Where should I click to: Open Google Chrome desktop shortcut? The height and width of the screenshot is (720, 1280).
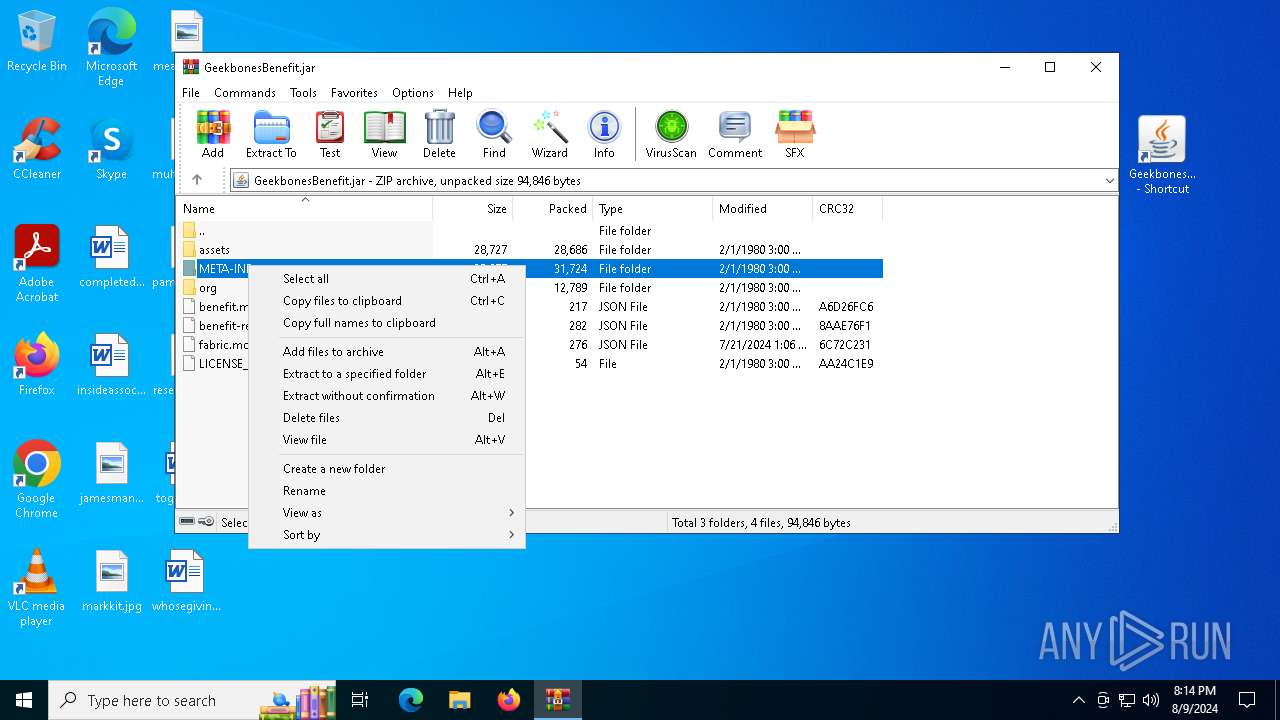click(37, 480)
